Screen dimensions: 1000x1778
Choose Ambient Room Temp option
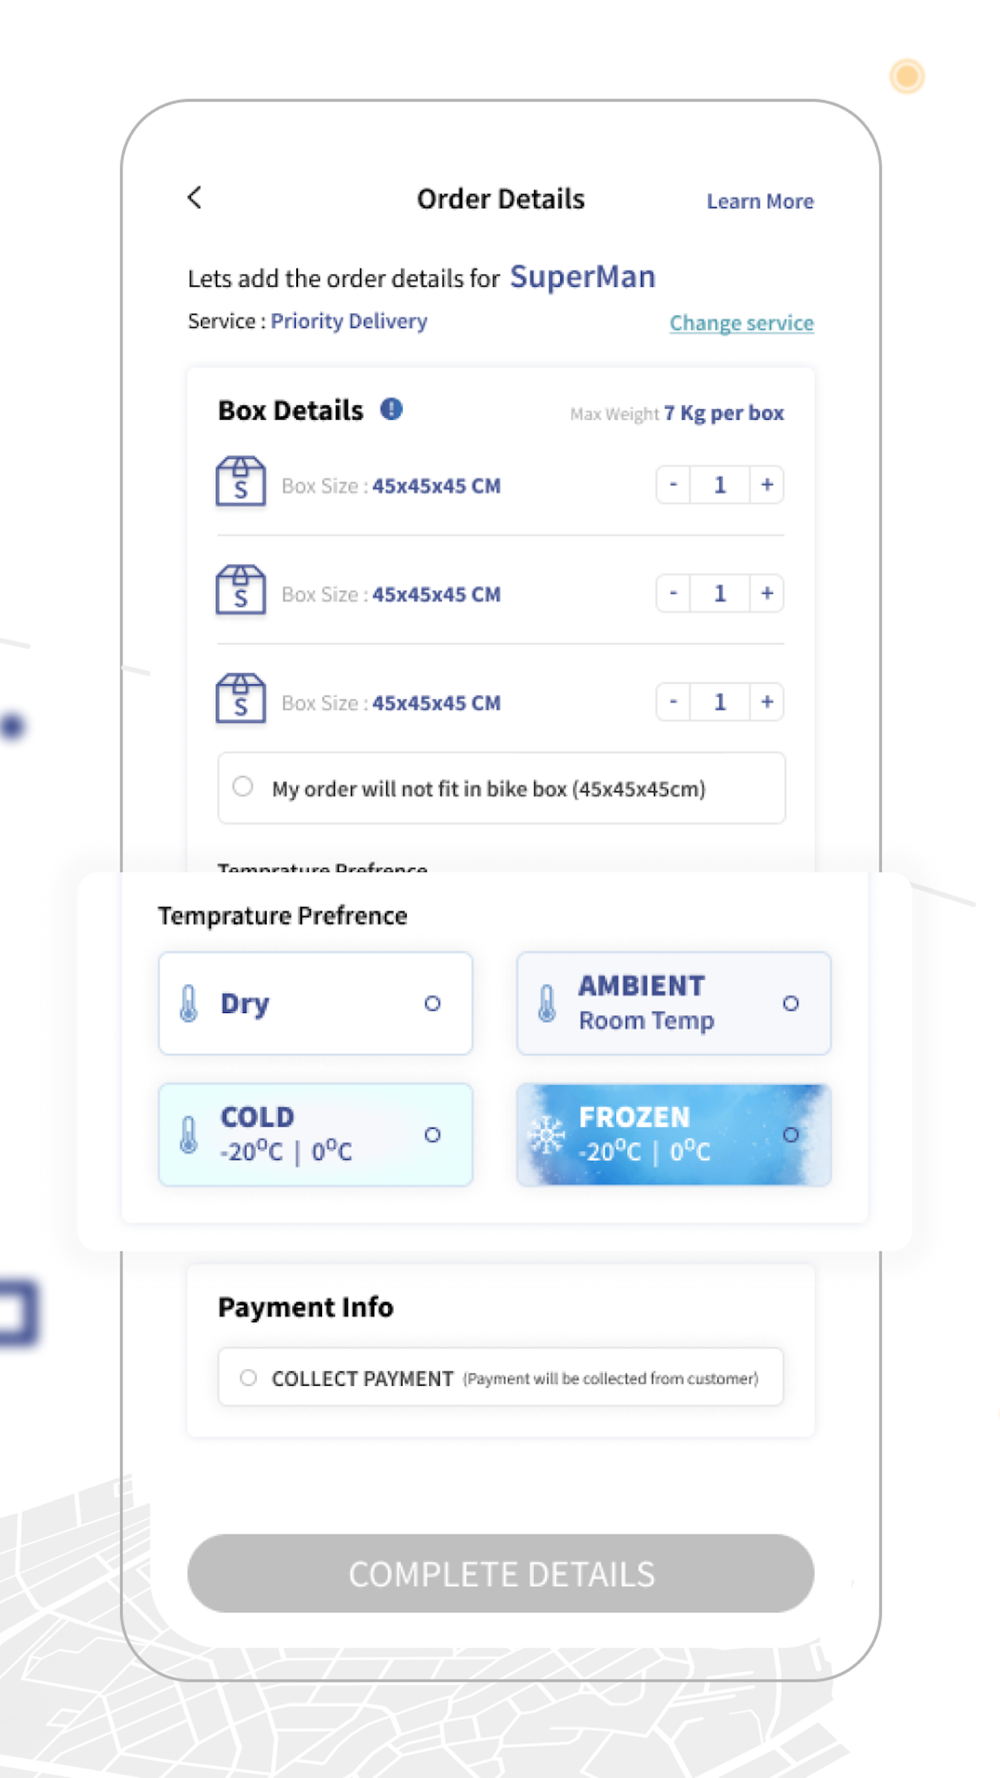click(x=673, y=1003)
